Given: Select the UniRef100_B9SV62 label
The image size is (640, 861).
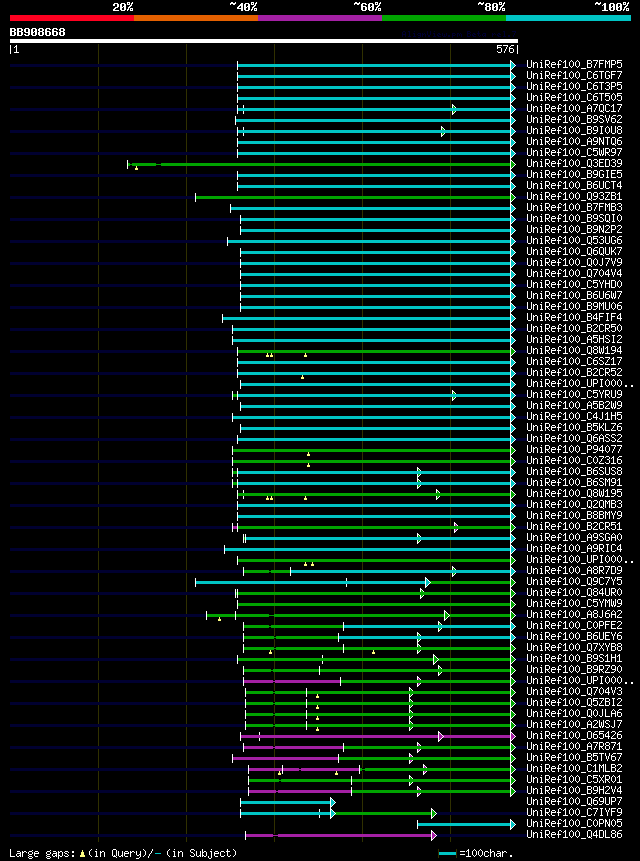Looking at the screenshot, I should (x=574, y=119).
